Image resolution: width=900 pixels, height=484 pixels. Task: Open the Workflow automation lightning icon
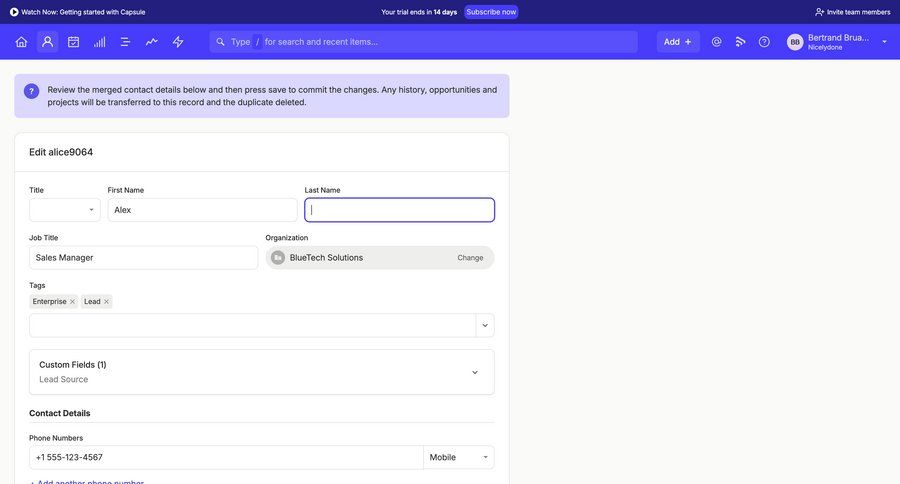[178, 42]
